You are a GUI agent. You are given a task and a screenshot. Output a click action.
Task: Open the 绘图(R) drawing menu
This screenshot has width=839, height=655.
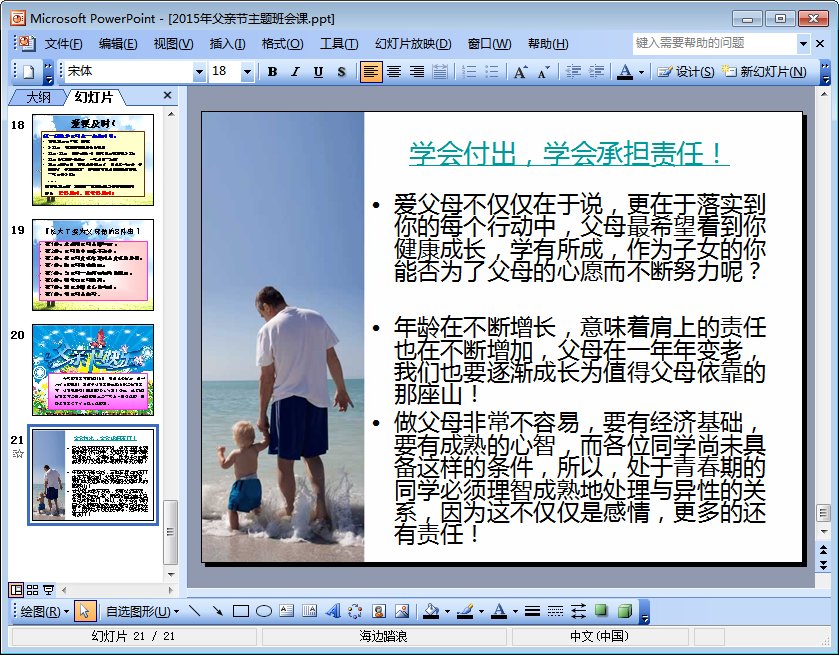point(44,611)
